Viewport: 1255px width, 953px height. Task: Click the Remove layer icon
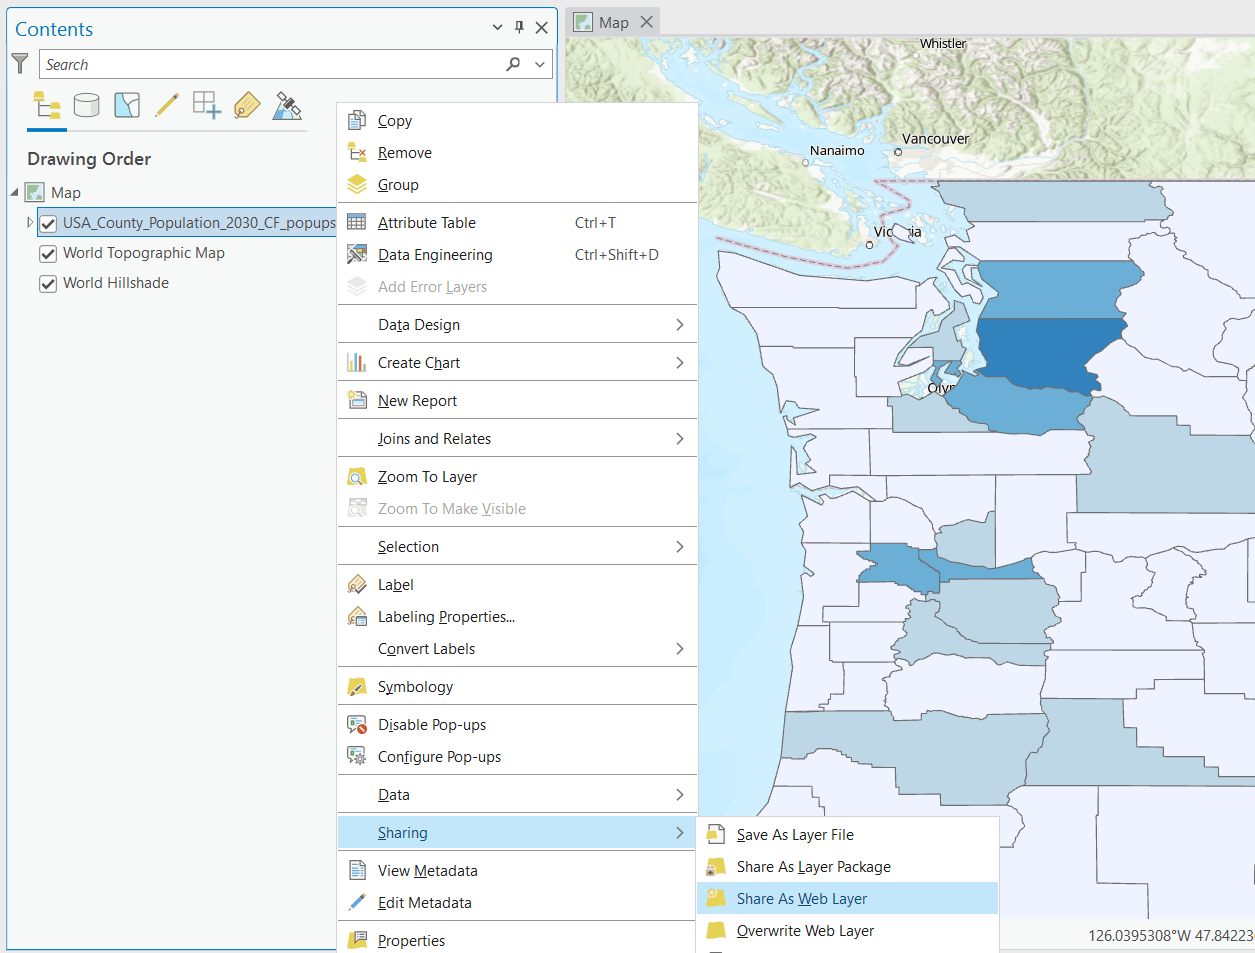point(357,152)
